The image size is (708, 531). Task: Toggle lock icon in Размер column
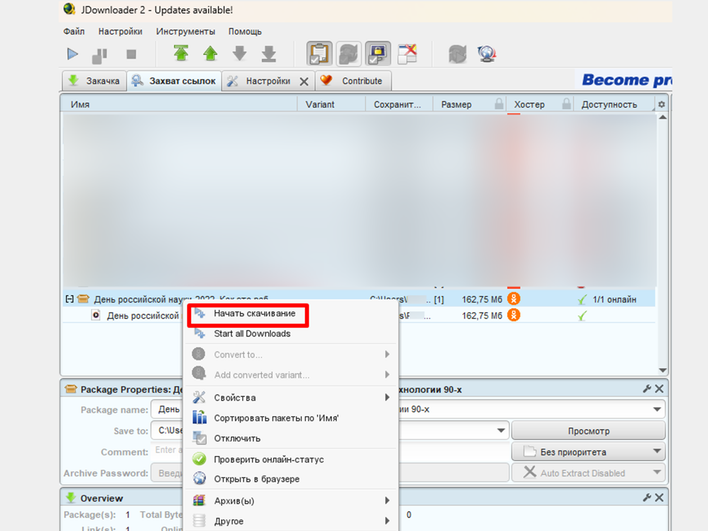pos(499,104)
